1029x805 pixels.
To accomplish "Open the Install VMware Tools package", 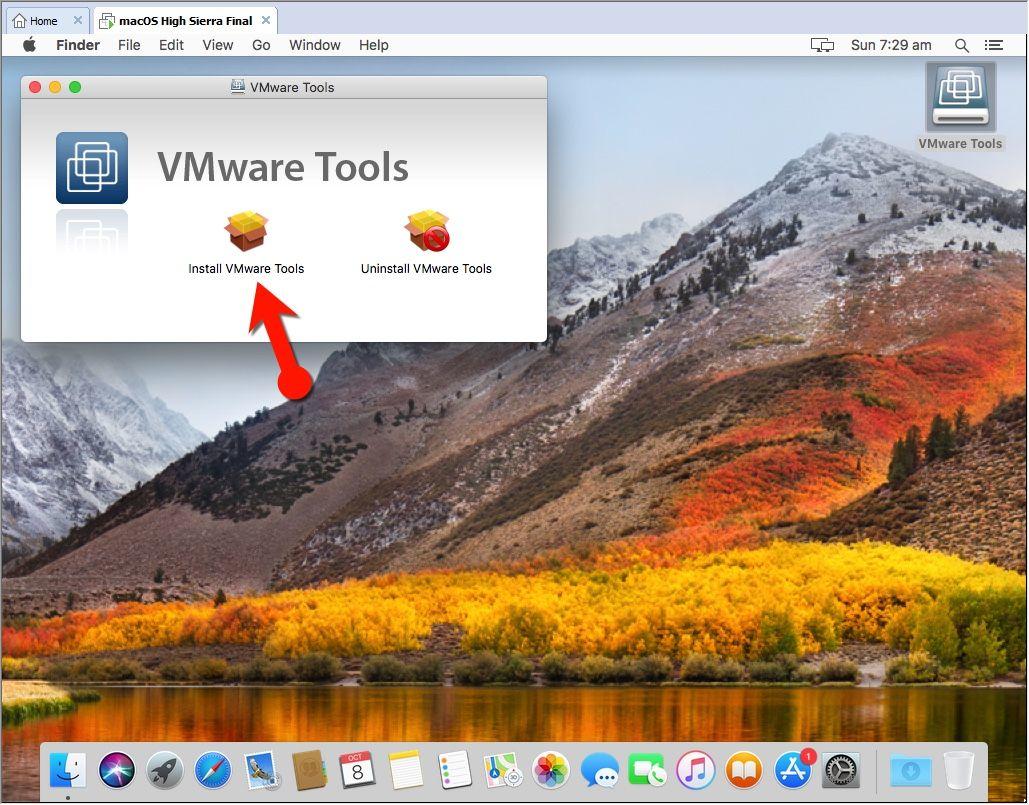I will pos(246,231).
